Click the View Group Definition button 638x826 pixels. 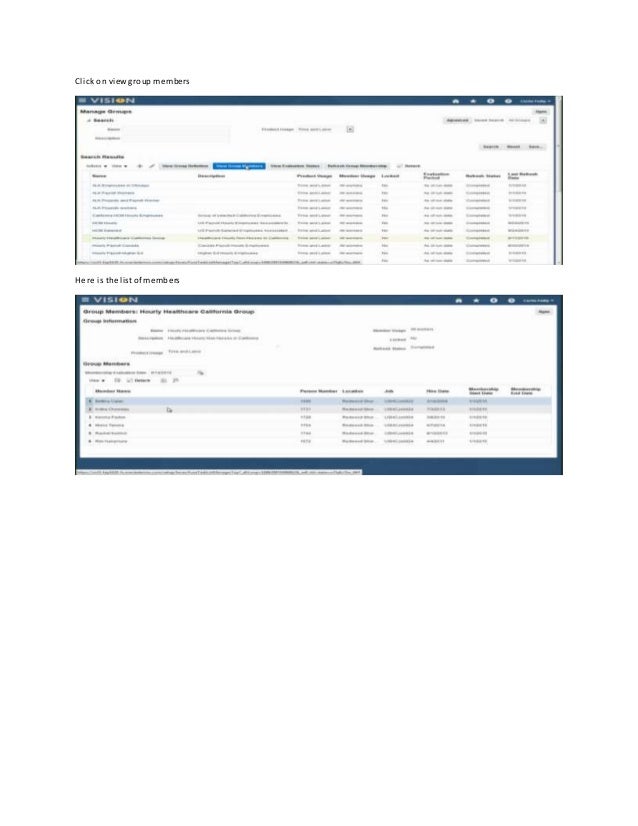185,166
